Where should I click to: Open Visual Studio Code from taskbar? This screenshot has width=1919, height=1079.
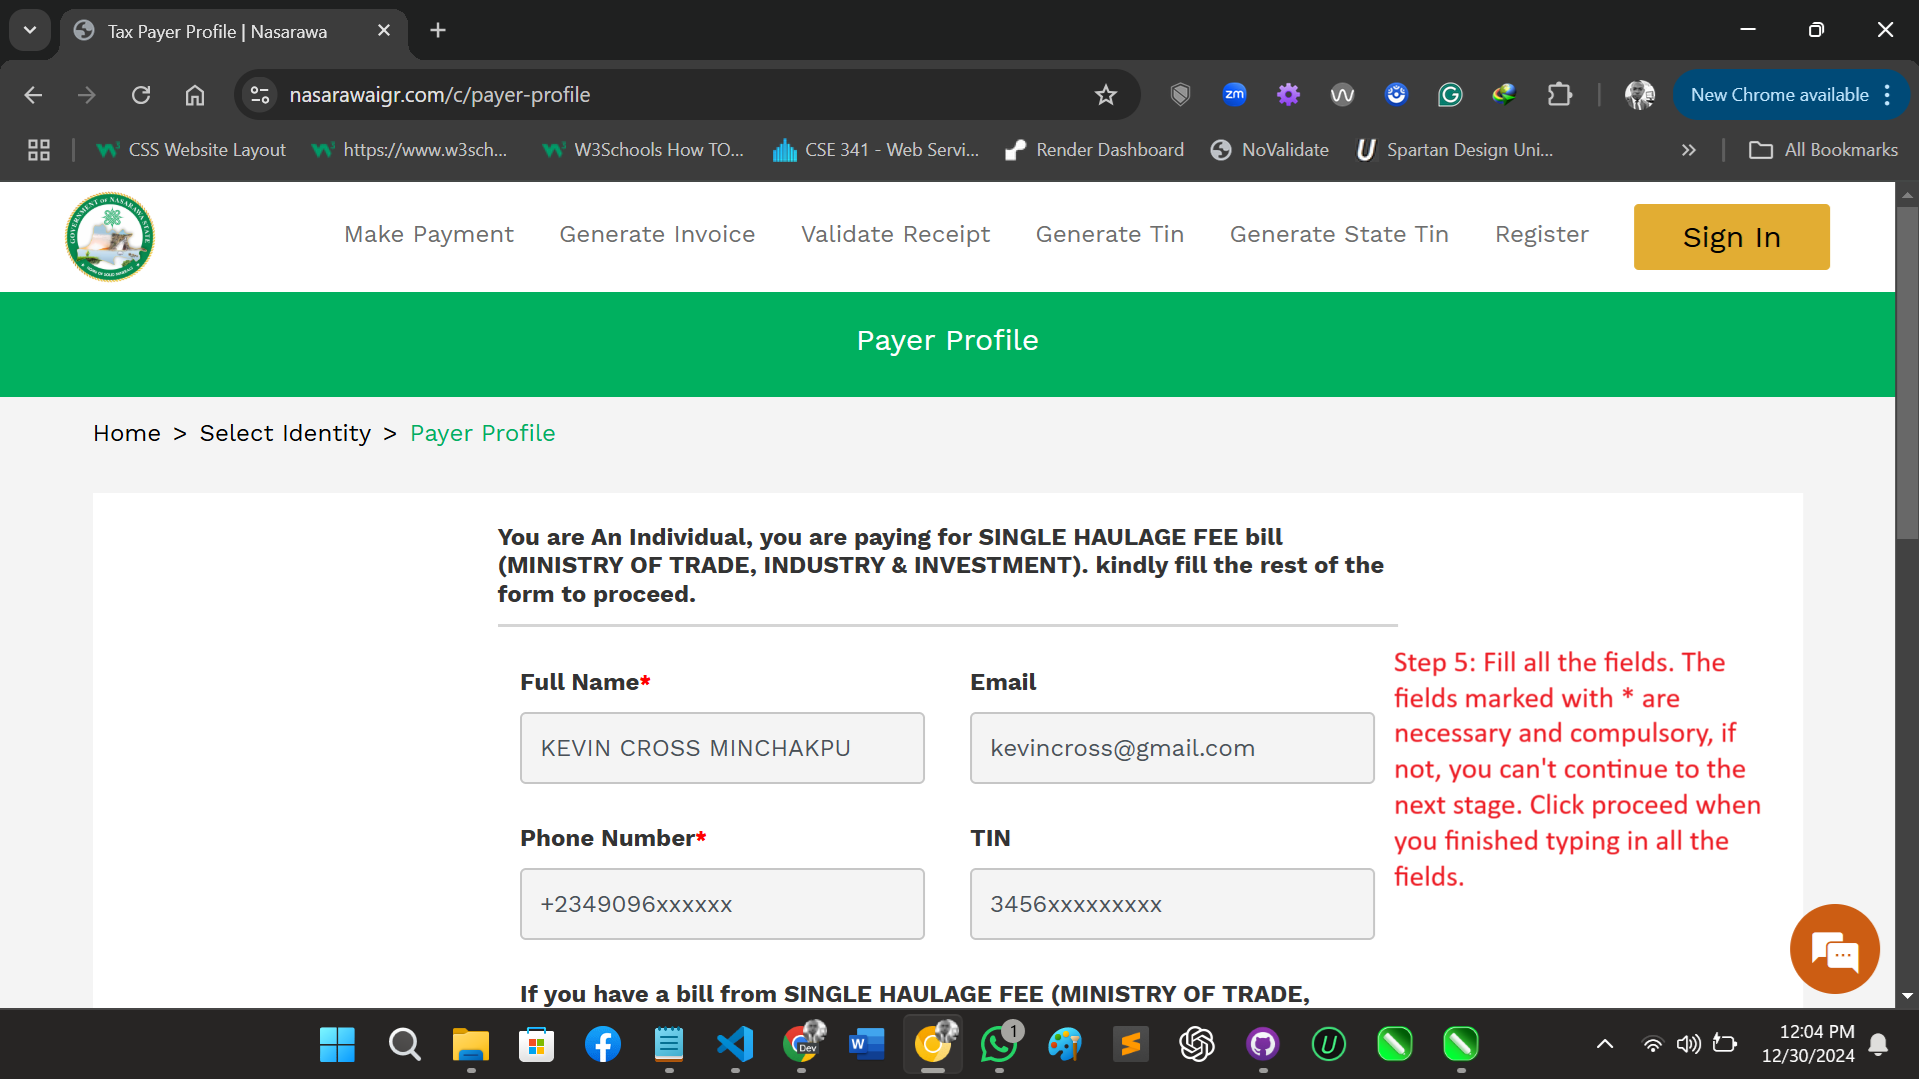pyautogui.click(x=735, y=1045)
